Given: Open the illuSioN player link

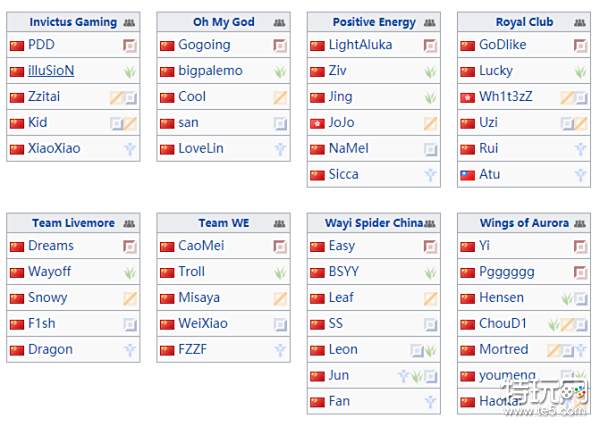Looking at the screenshot, I should pyautogui.click(x=51, y=71).
